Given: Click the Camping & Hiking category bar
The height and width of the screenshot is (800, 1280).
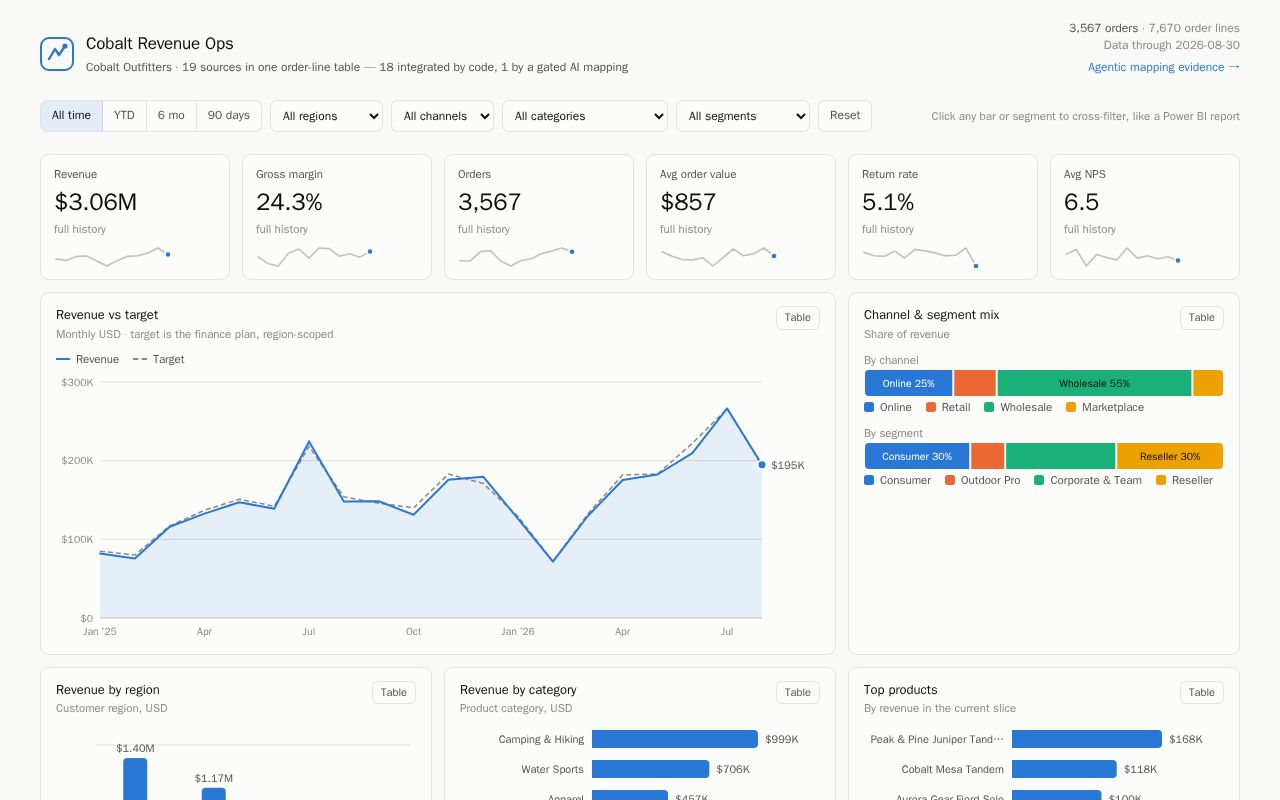Looking at the screenshot, I should [675, 739].
